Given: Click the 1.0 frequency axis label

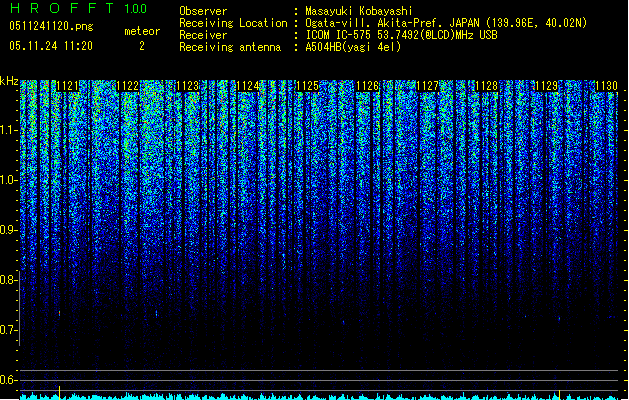Looking at the screenshot, I should tap(9, 180).
